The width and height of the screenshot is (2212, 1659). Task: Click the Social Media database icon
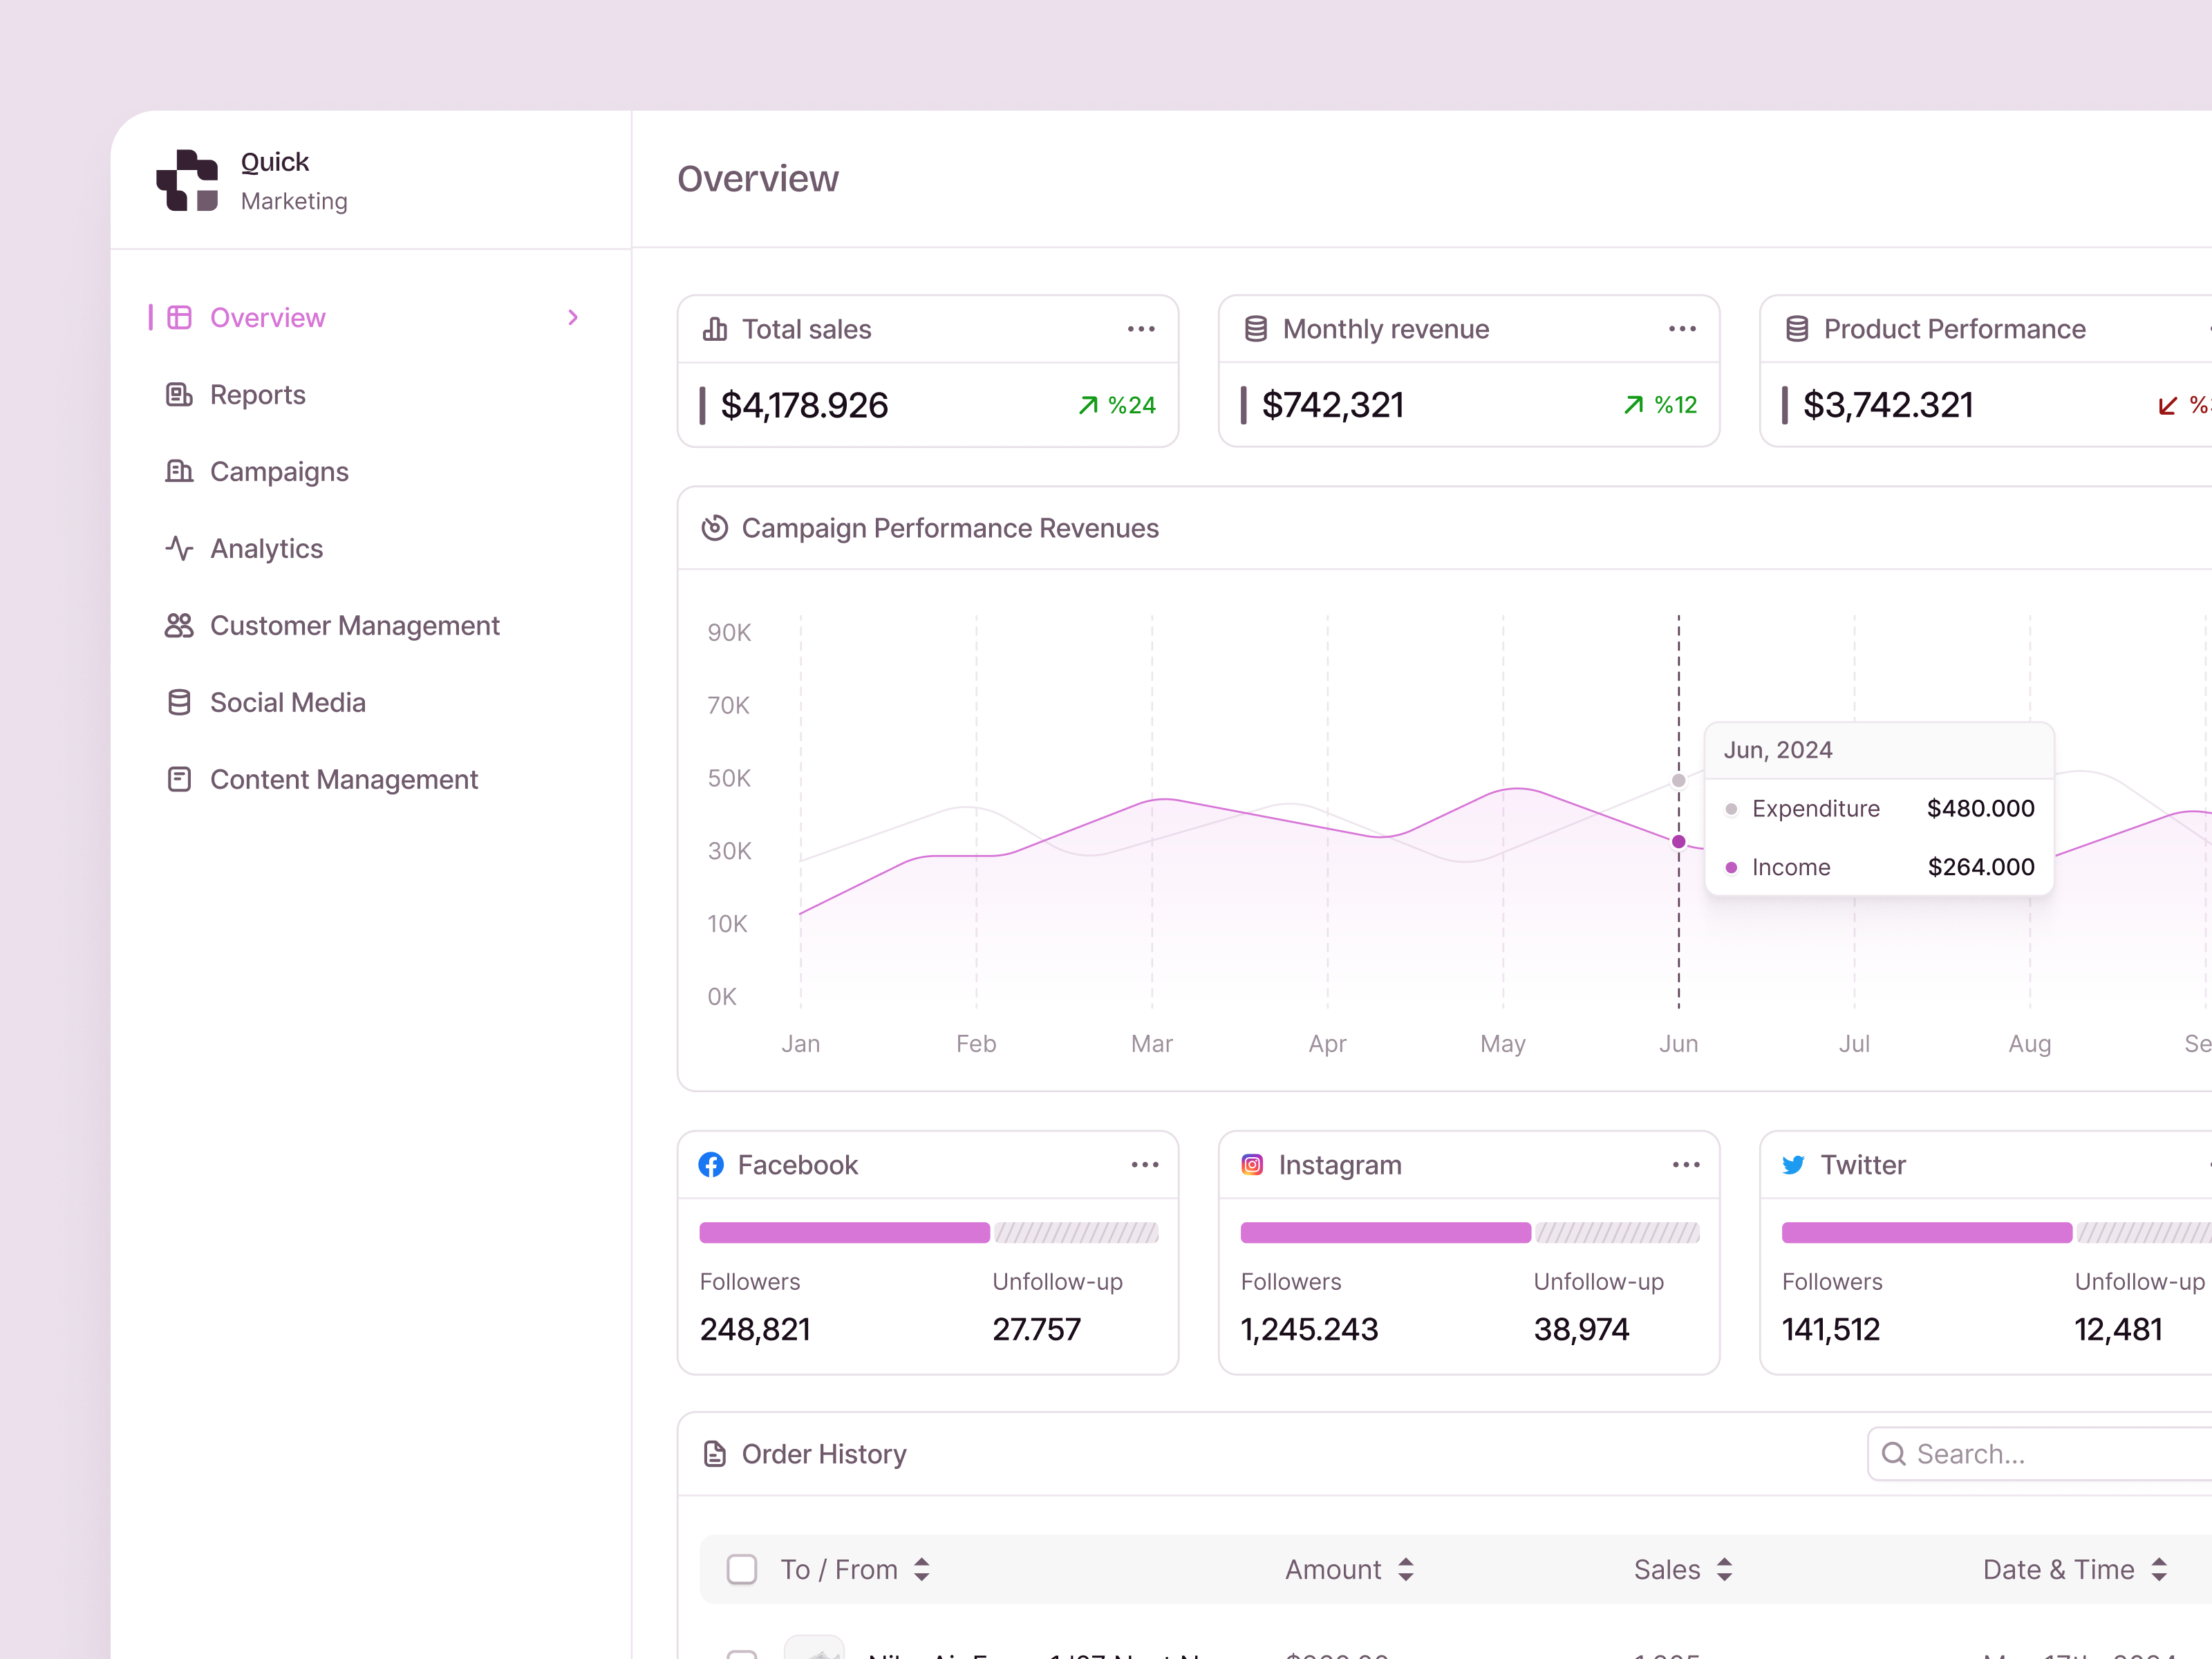click(x=179, y=703)
